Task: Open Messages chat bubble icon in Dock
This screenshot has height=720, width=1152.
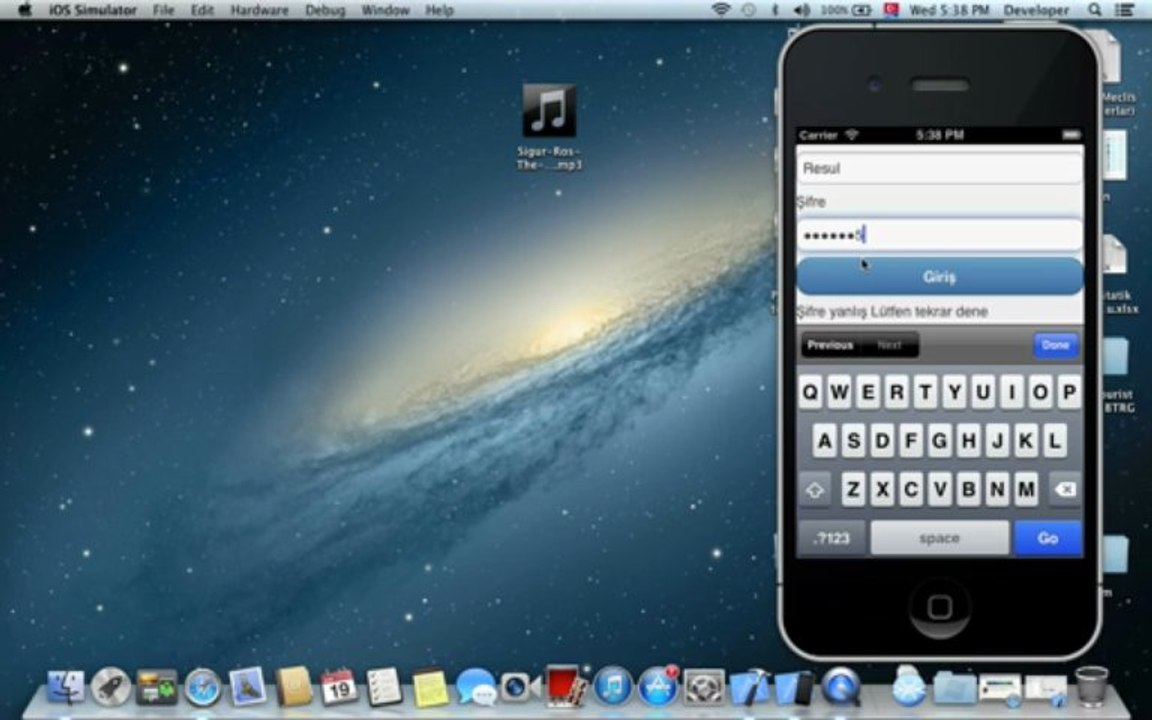Action: 475,688
